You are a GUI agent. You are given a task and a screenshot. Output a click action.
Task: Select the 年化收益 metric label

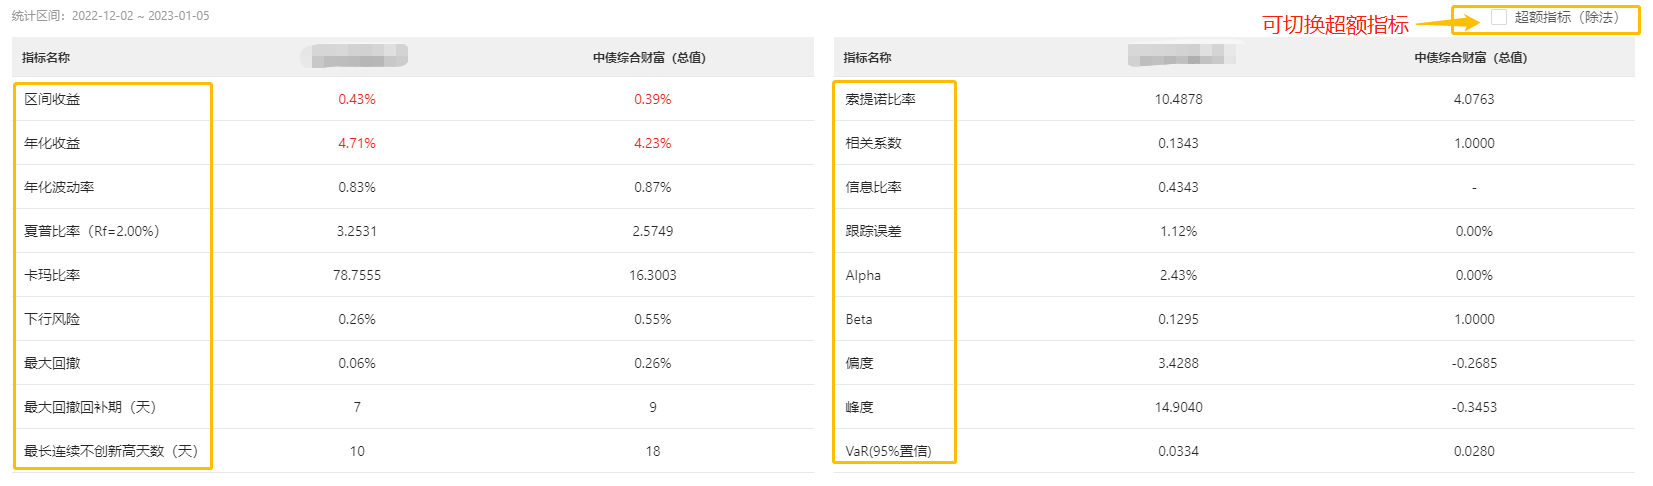click(x=52, y=143)
